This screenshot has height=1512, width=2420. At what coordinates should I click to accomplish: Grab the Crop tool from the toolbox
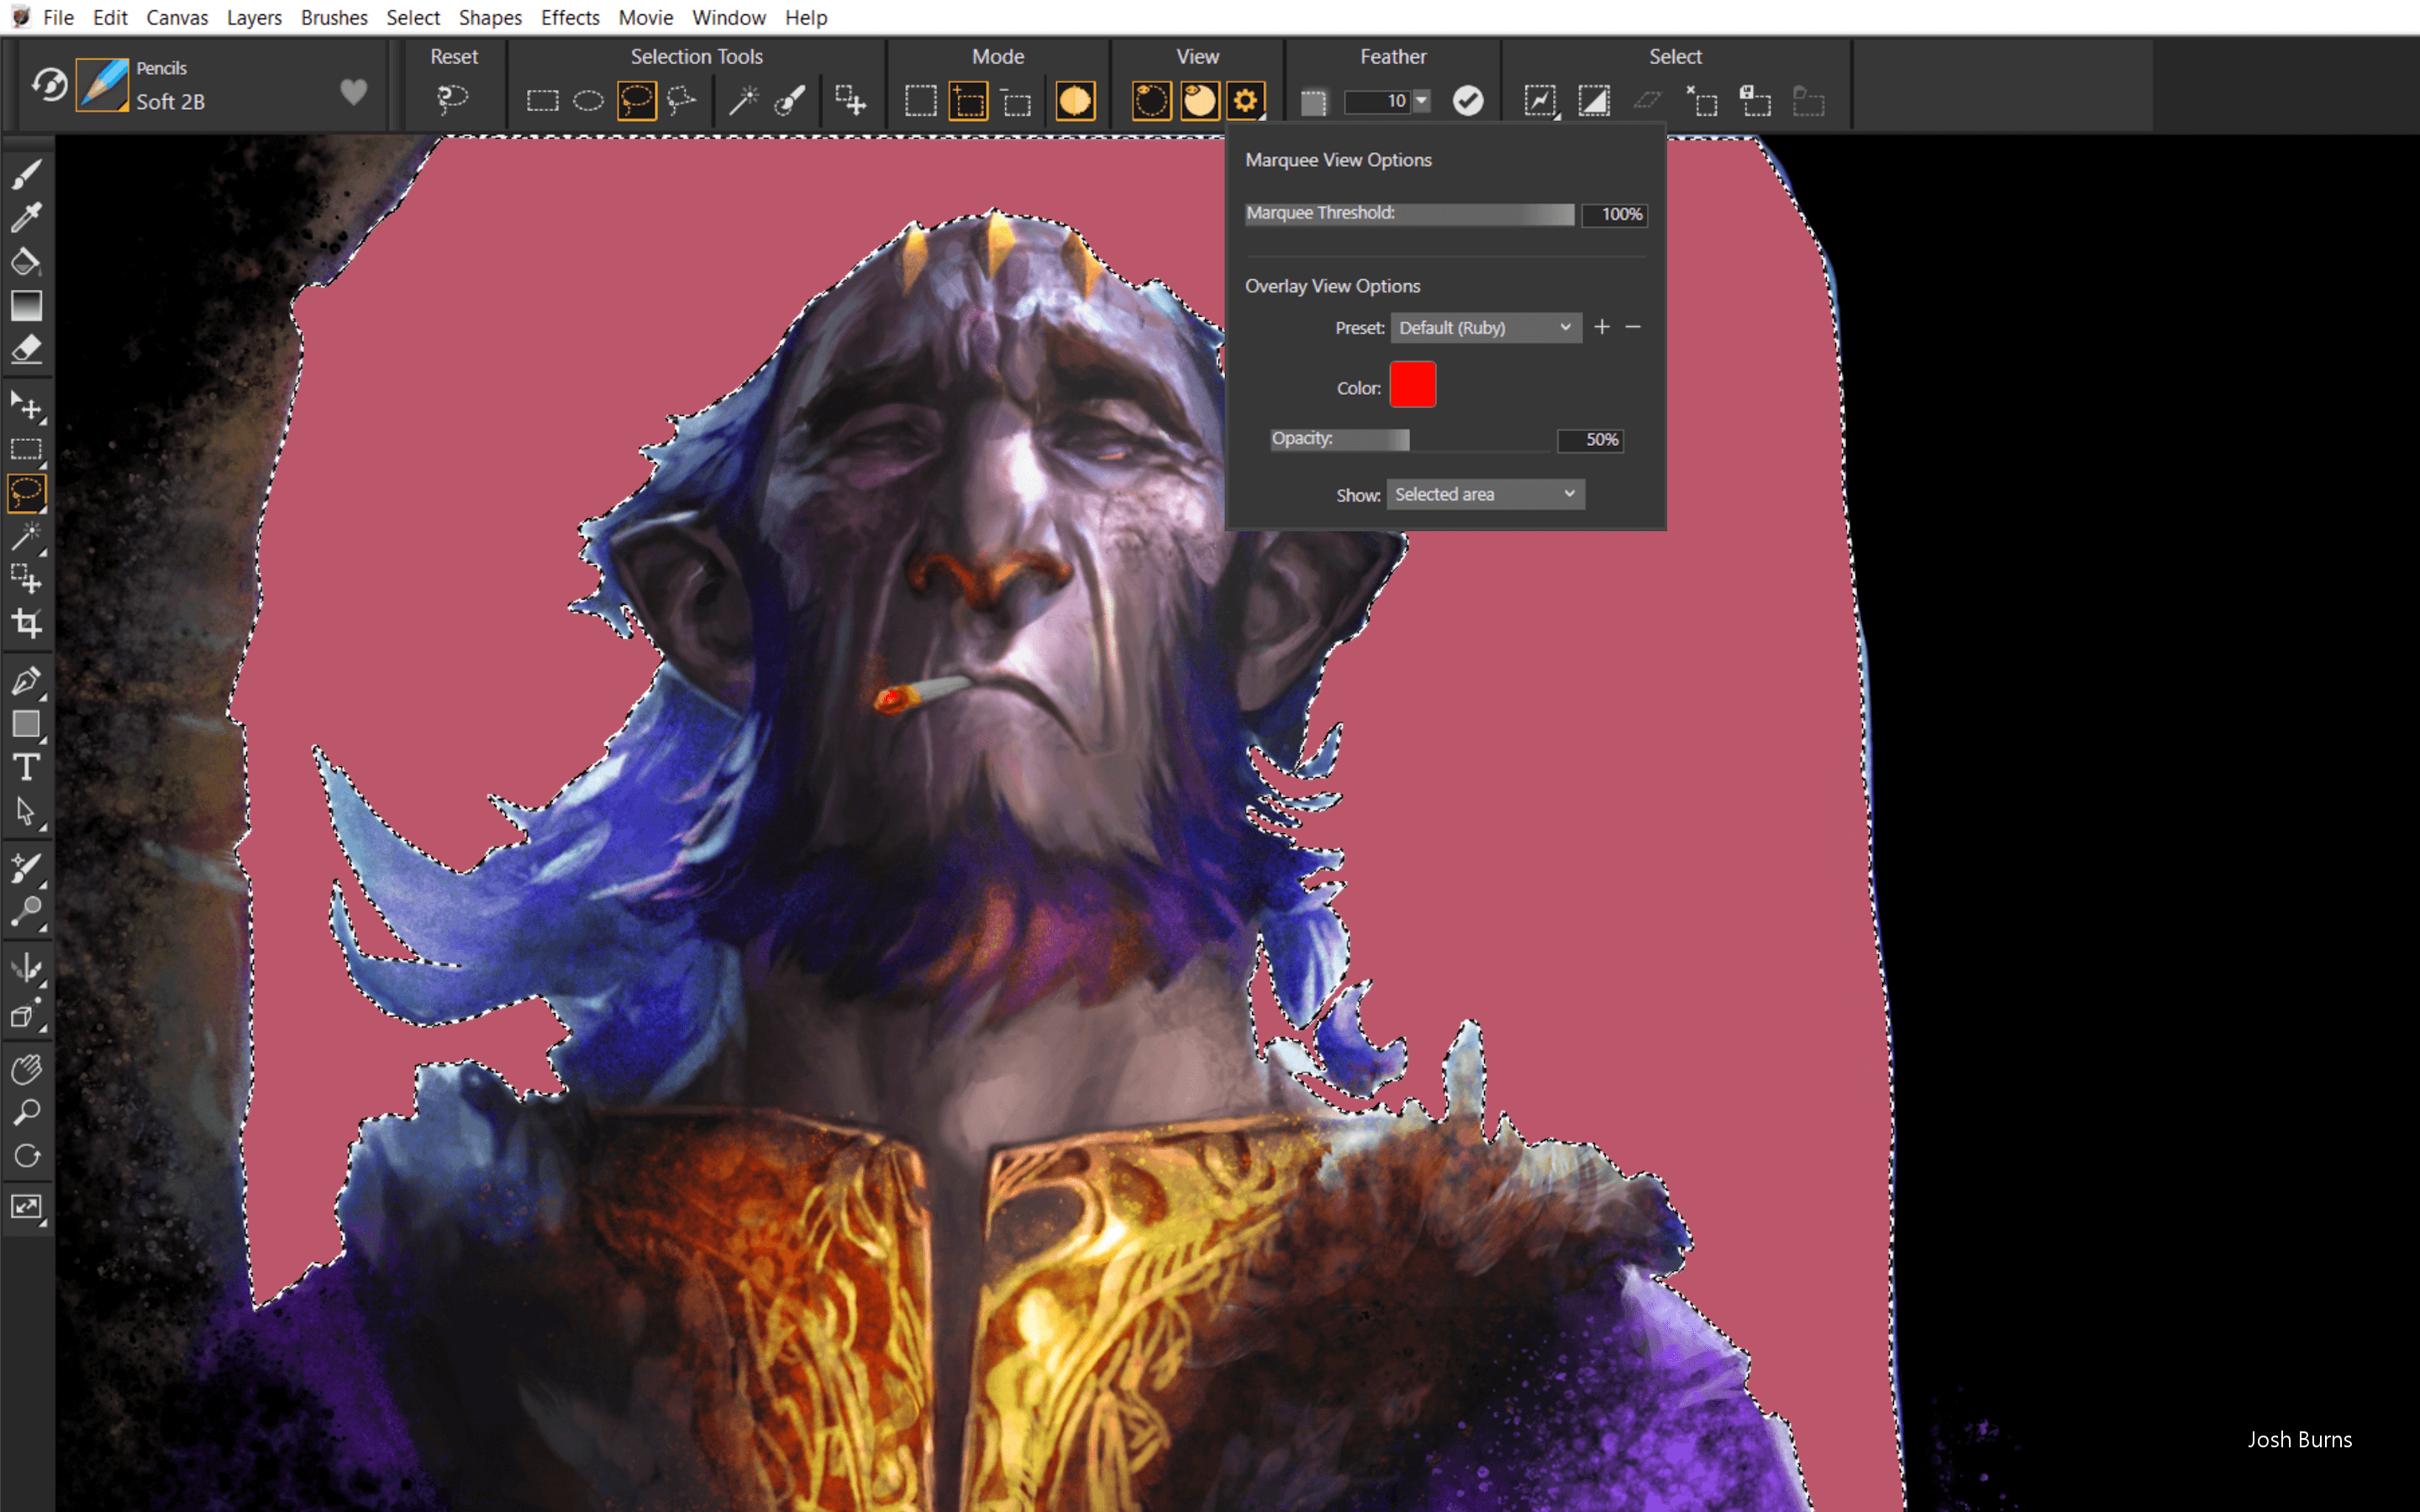click(27, 622)
